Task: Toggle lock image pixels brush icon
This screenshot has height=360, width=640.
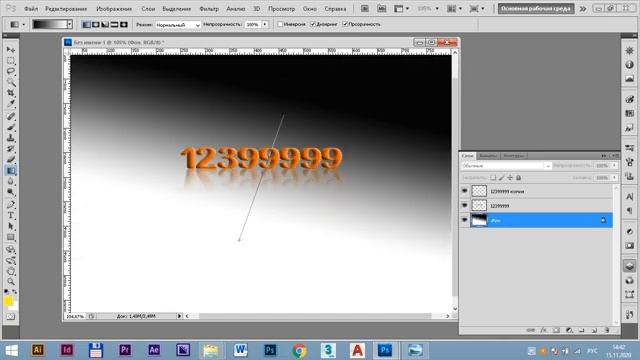Action: pos(502,178)
